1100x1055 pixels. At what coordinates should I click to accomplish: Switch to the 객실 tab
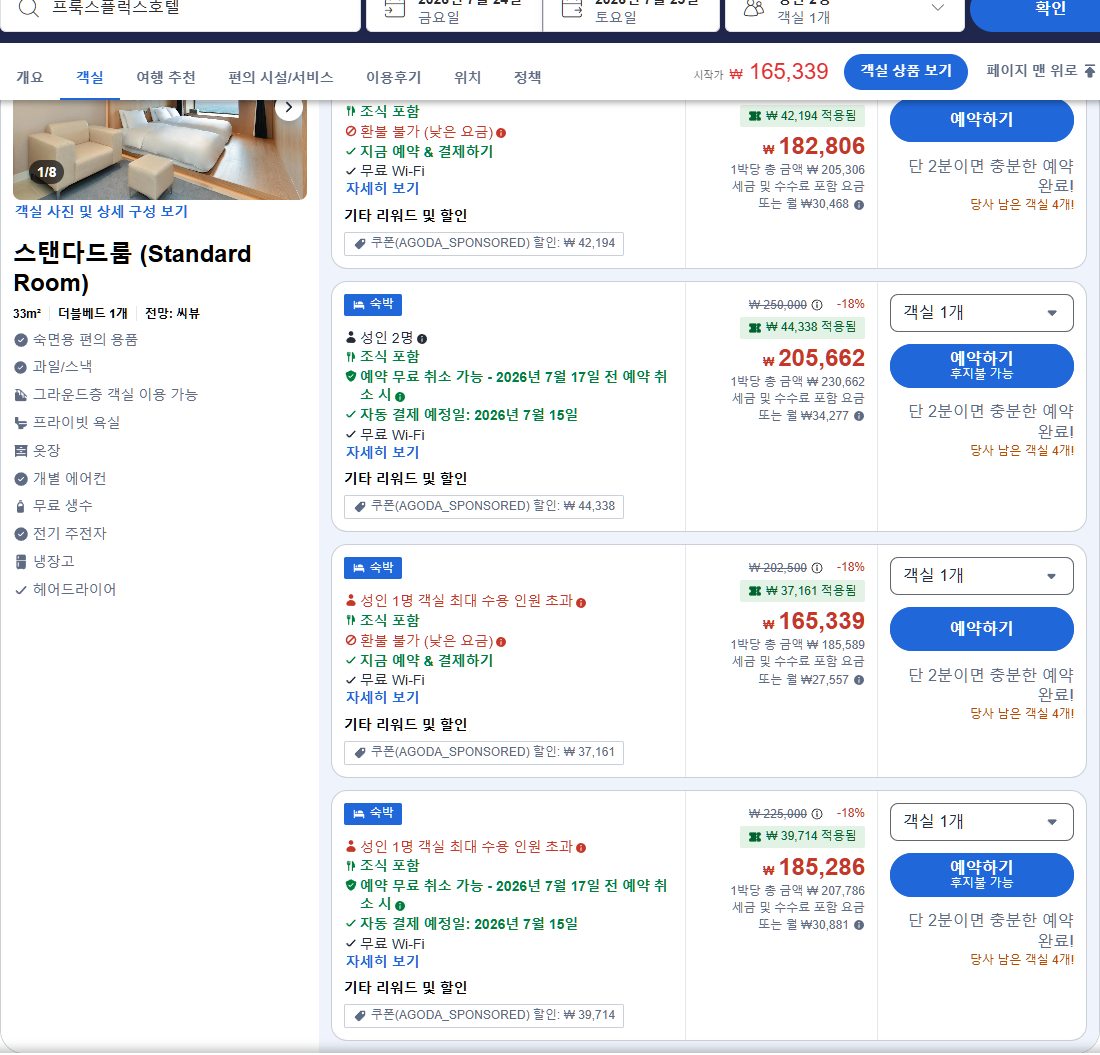point(90,77)
